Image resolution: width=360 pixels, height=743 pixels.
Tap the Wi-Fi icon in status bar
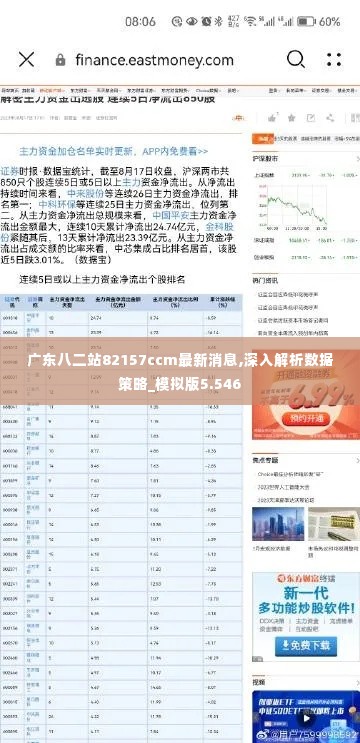click(250, 21)
